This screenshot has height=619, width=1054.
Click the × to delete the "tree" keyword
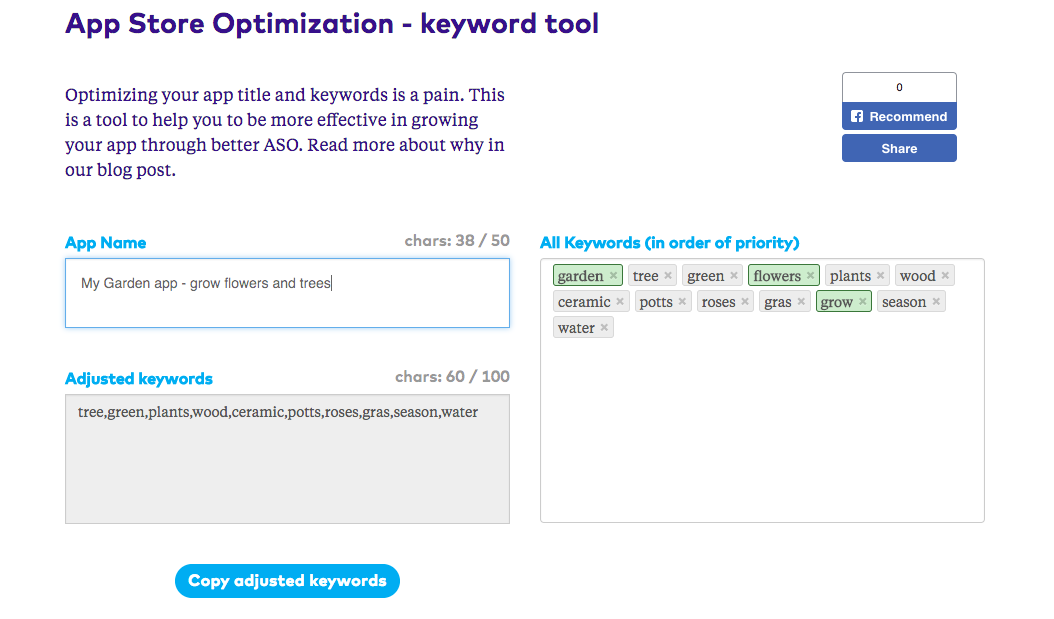[667, 276]
